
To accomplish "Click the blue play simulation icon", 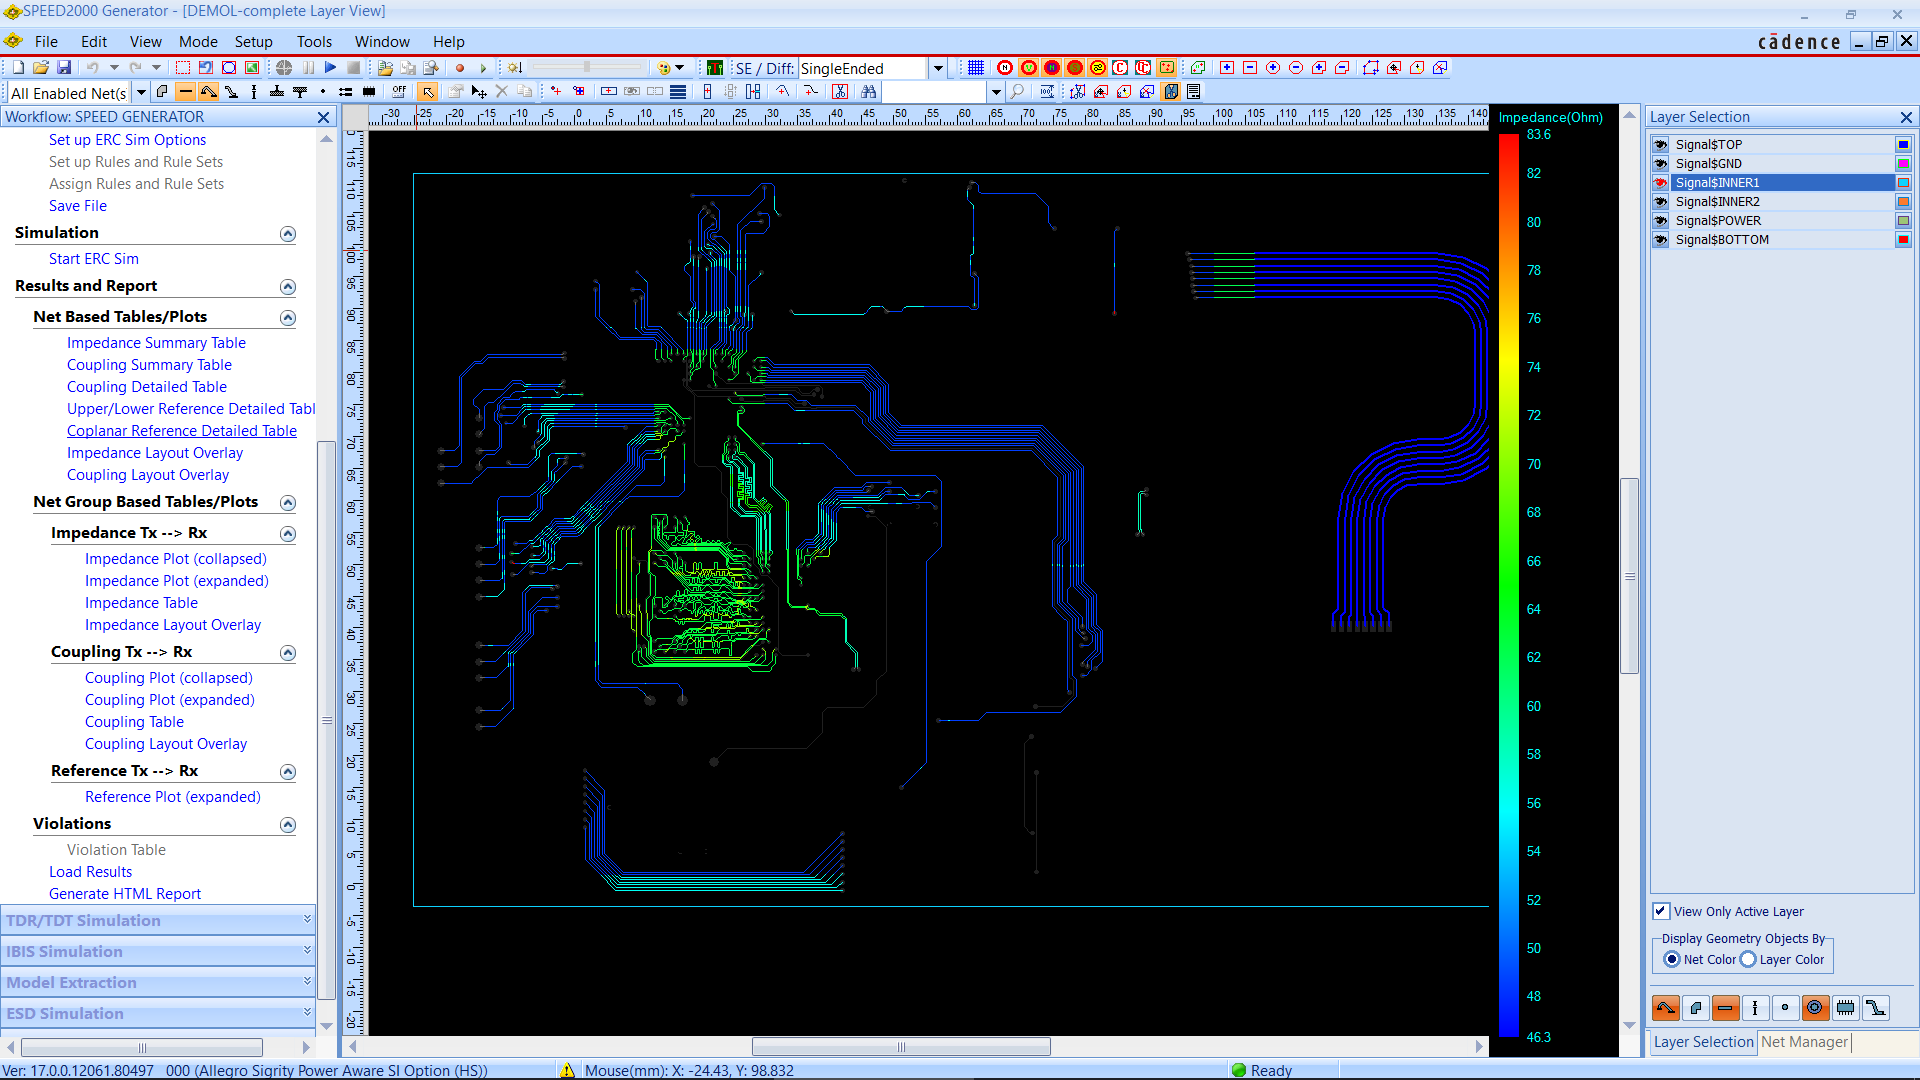I will tap(330, 68).
